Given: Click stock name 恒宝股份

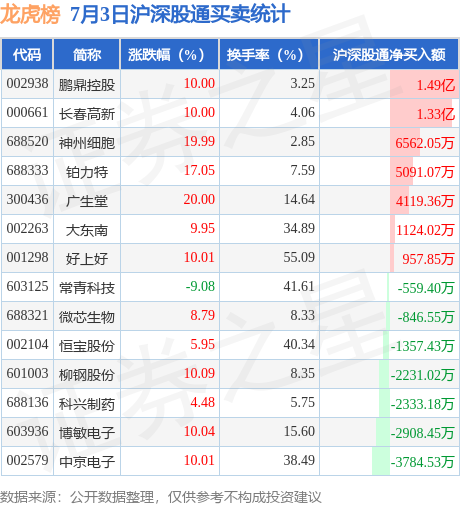Looking at the screenshot, I should 87,346.
